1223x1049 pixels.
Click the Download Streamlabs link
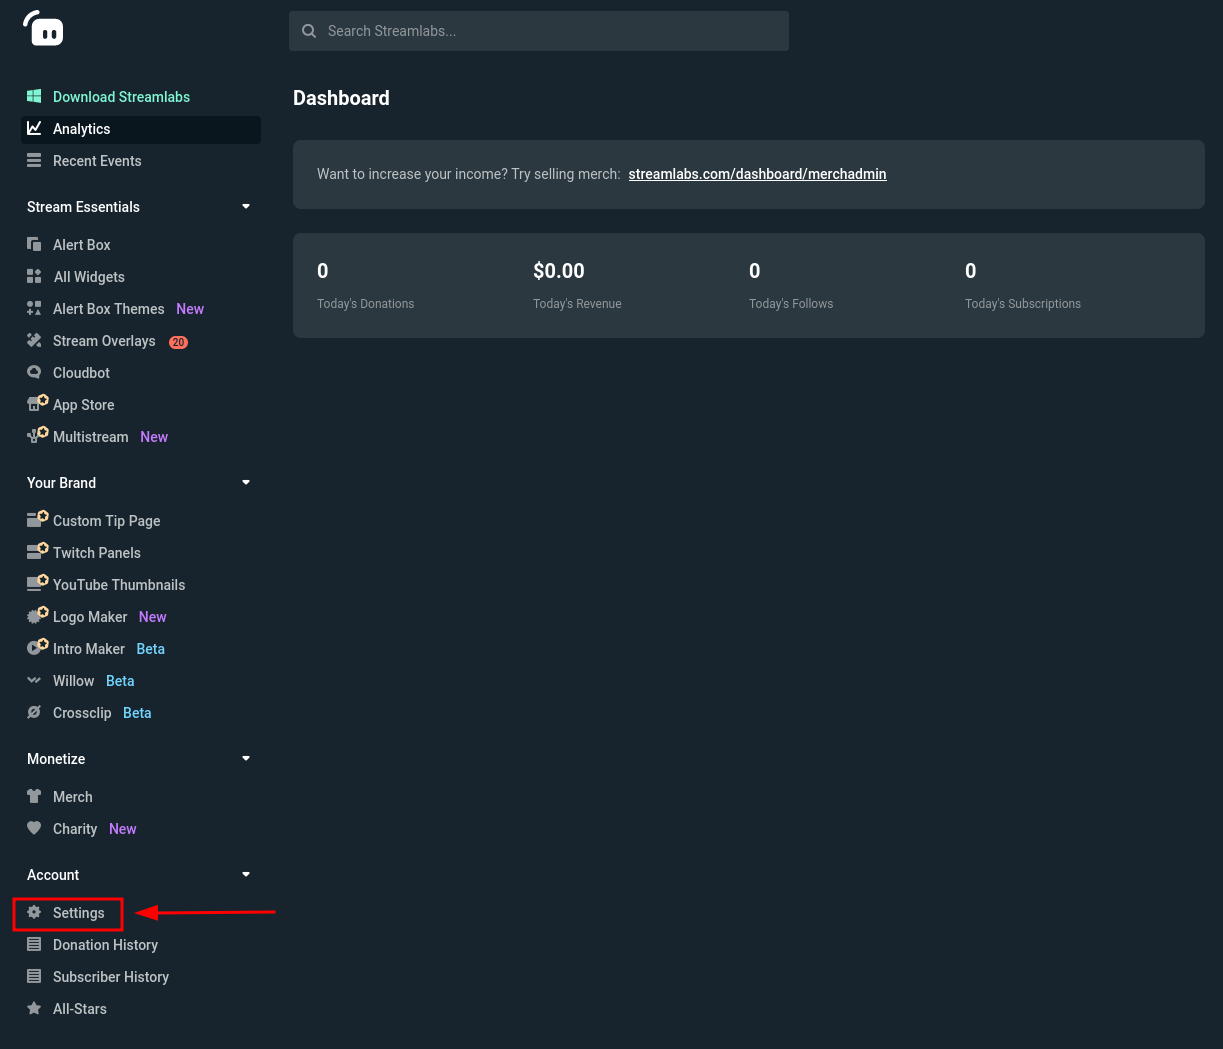click(x=121, y=97)
